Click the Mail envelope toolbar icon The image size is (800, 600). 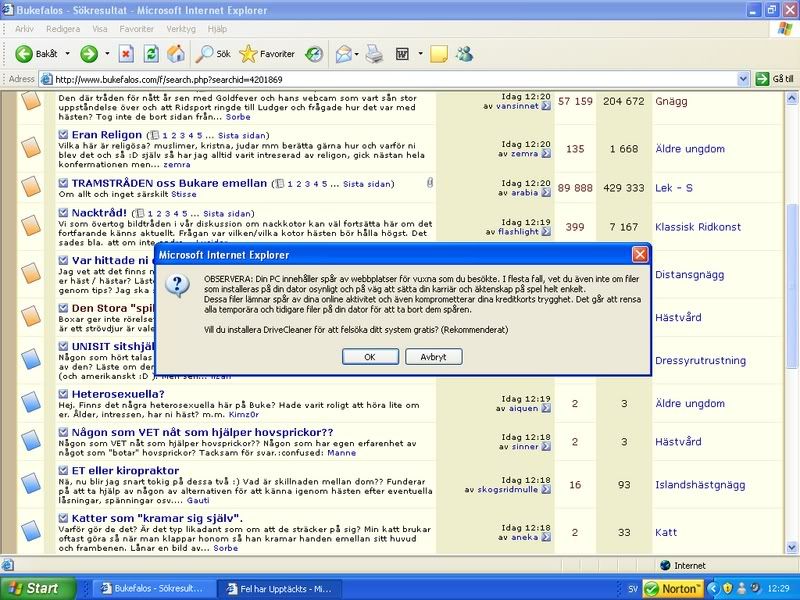pos(343,54)
